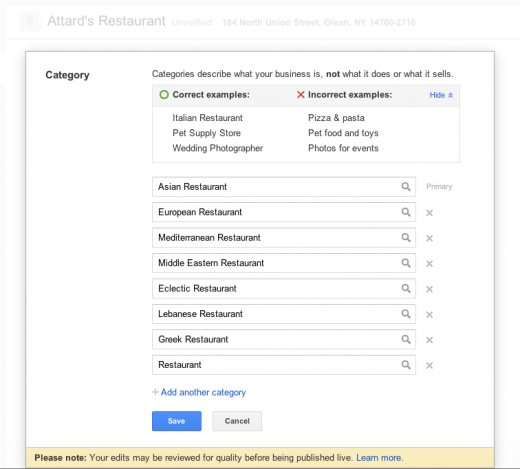Click the search icon in Greek Restaurant field

[x=406, y=339]
